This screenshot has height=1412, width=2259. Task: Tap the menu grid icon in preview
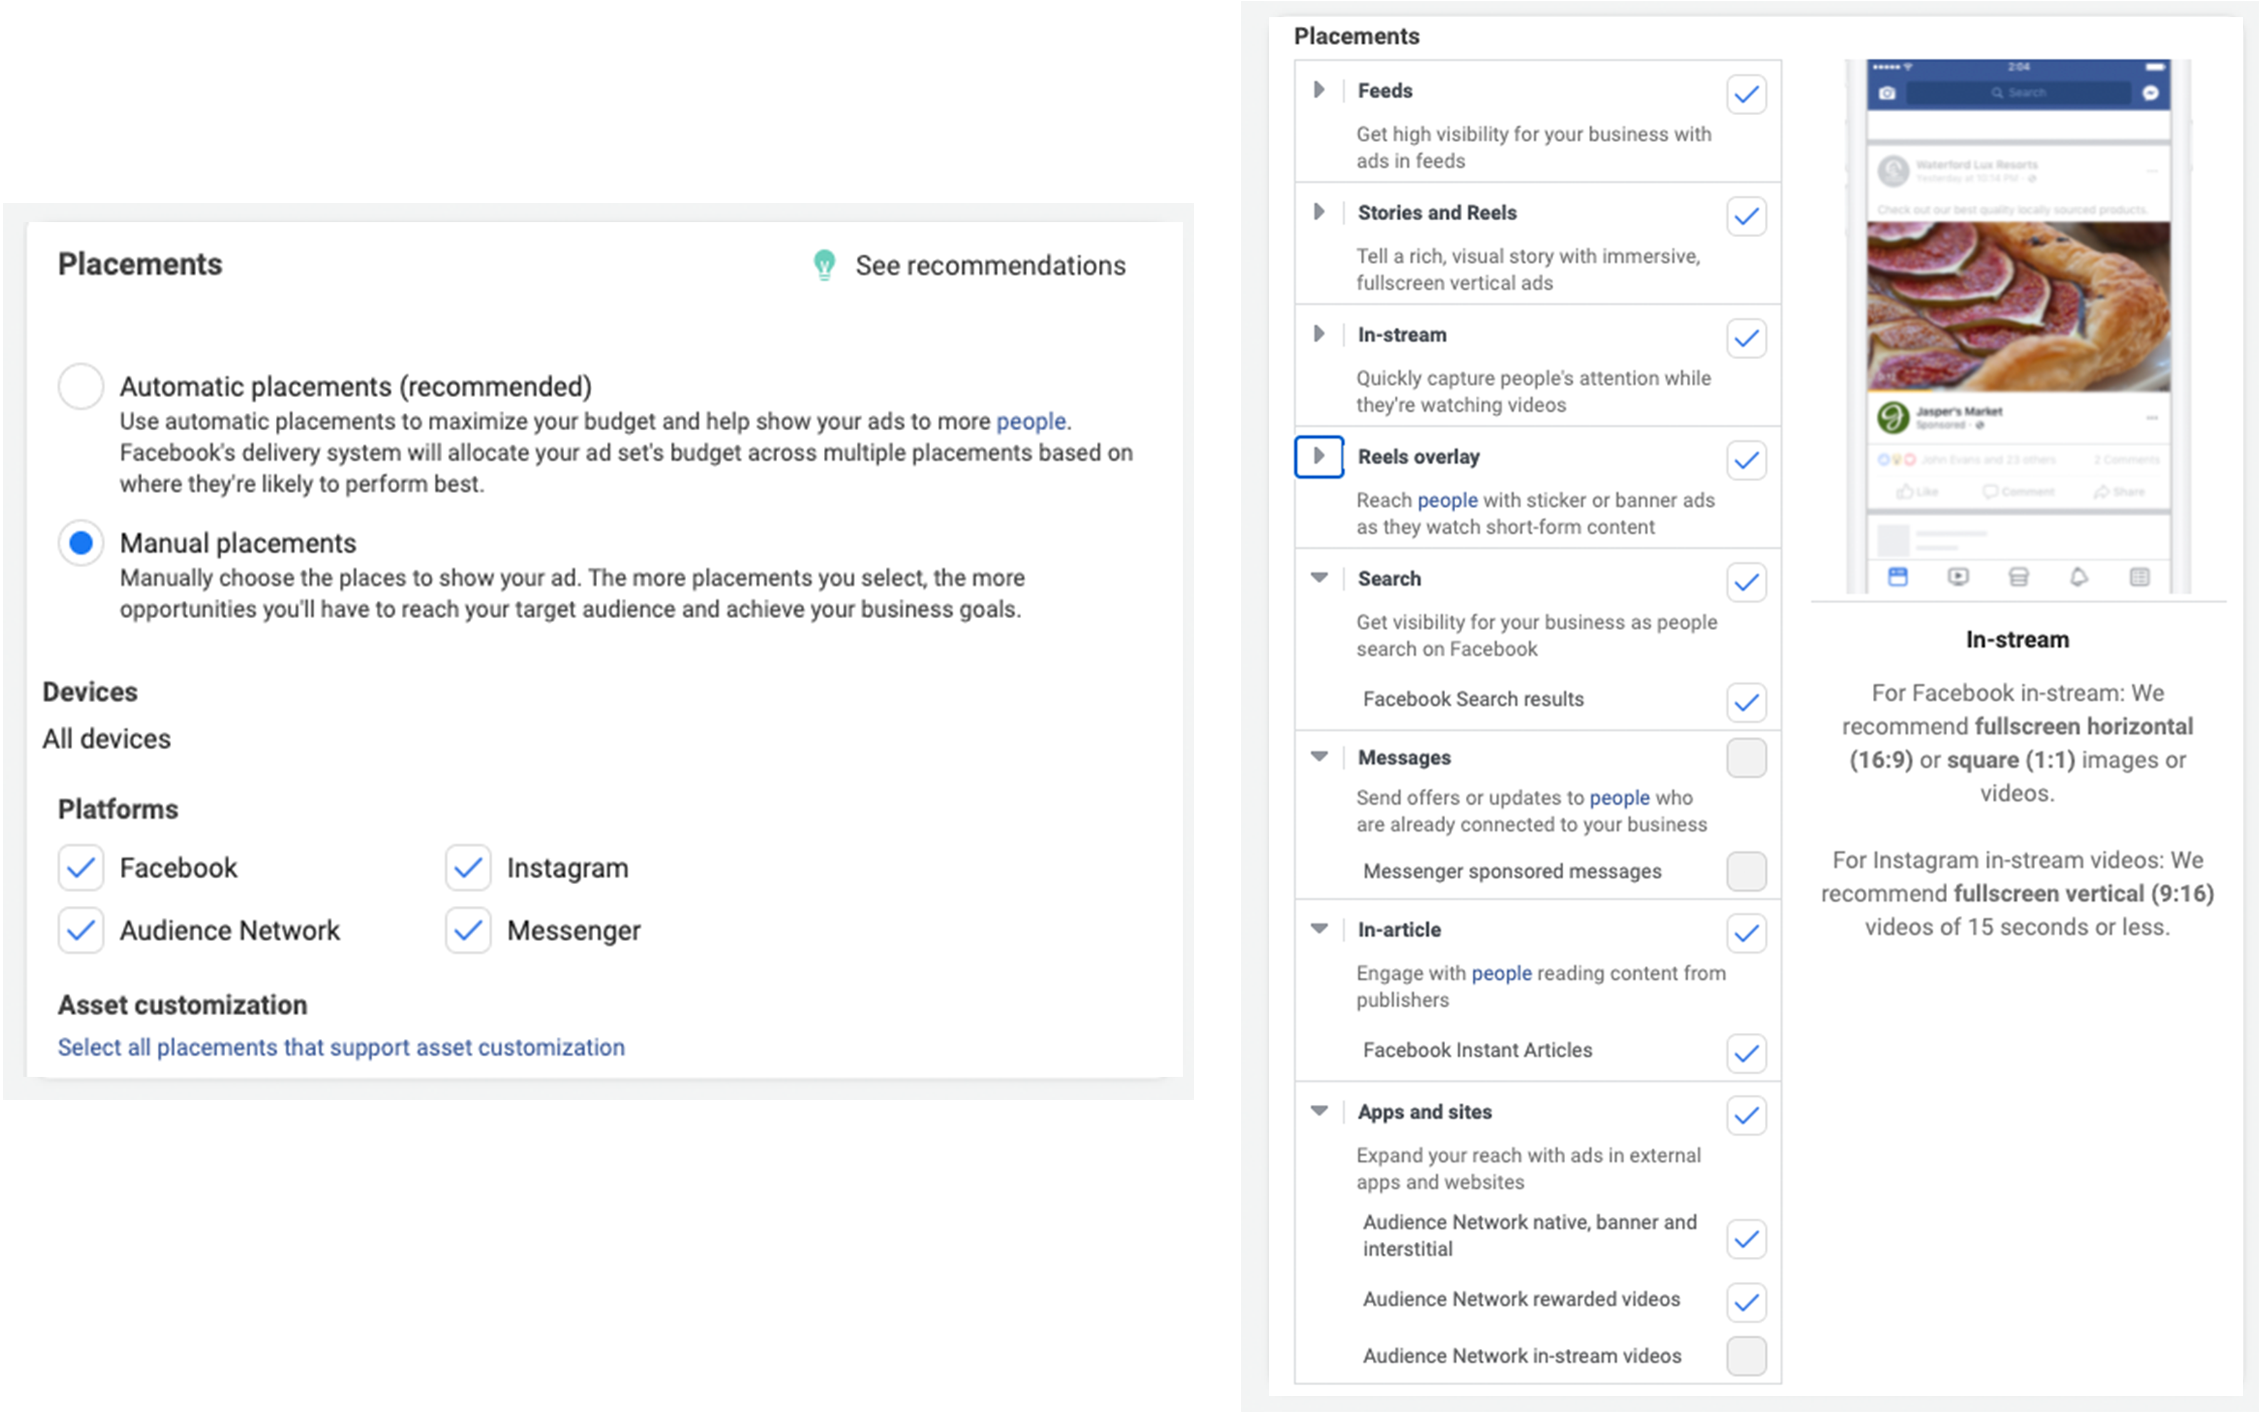(x=2139, y=577)
